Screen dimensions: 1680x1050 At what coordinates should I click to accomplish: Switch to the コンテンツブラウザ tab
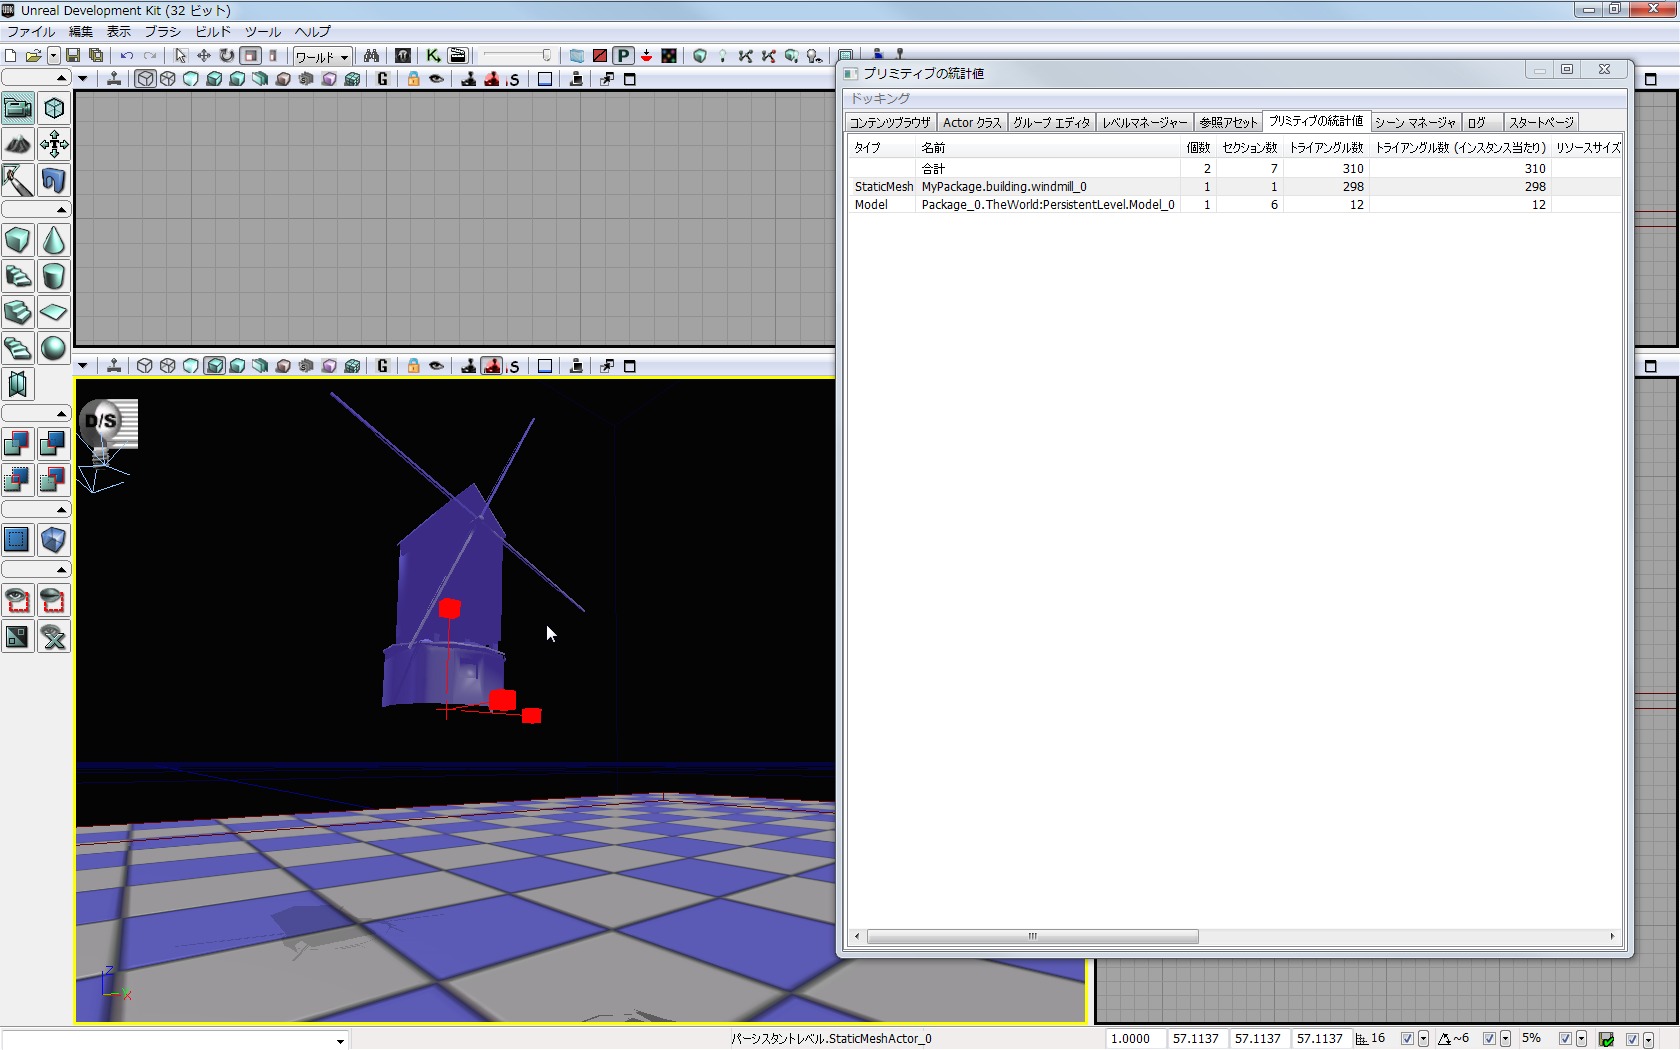[889, 122]
